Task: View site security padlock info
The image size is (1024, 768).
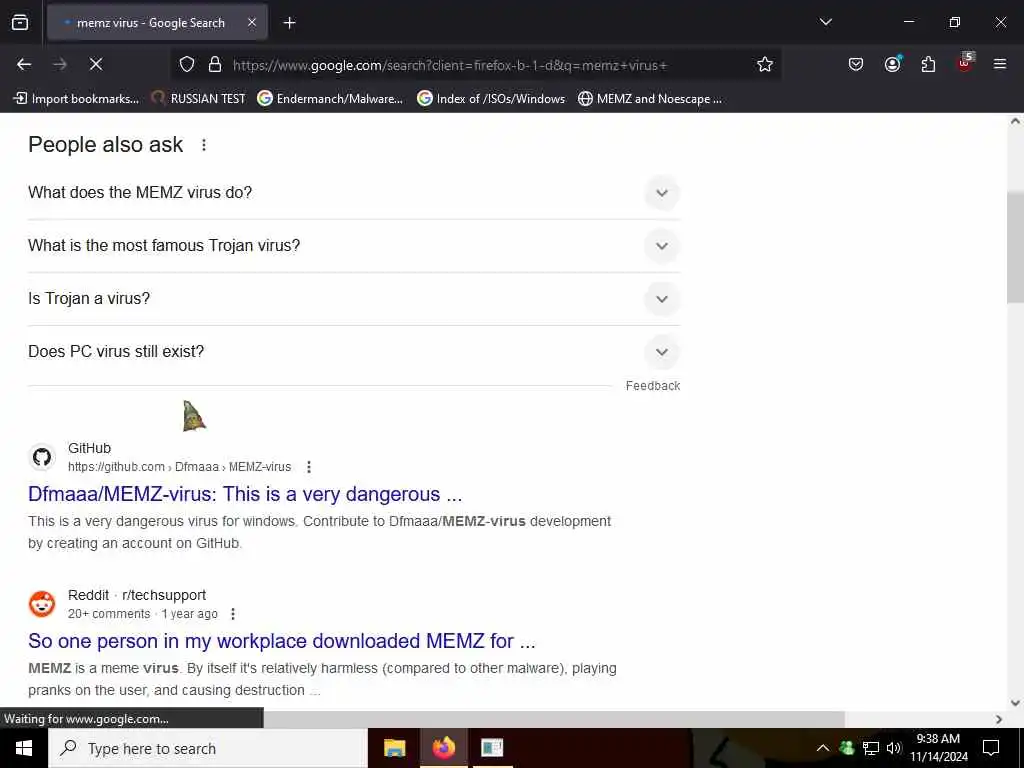Action: [215, 65]
